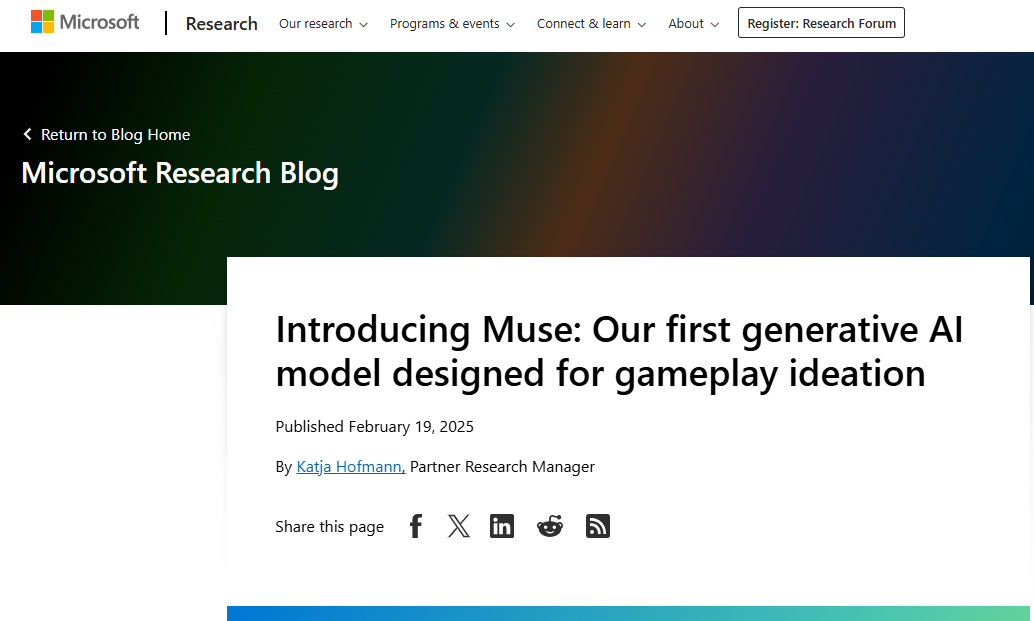Click the Microsoft wordmark in the header

coord(99,21)
